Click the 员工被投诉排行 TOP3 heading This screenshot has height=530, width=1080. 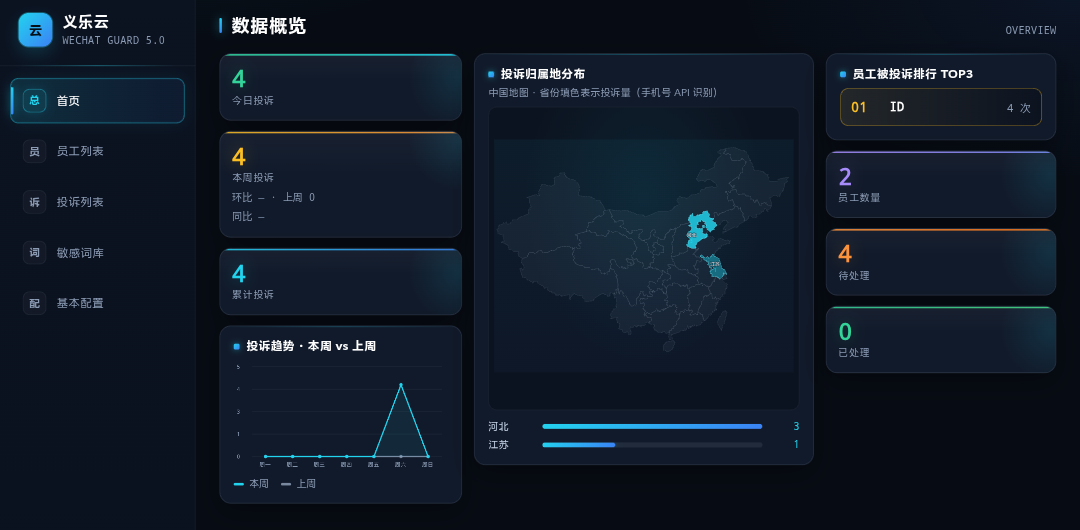pyautogui.click(x=913, y=74)
